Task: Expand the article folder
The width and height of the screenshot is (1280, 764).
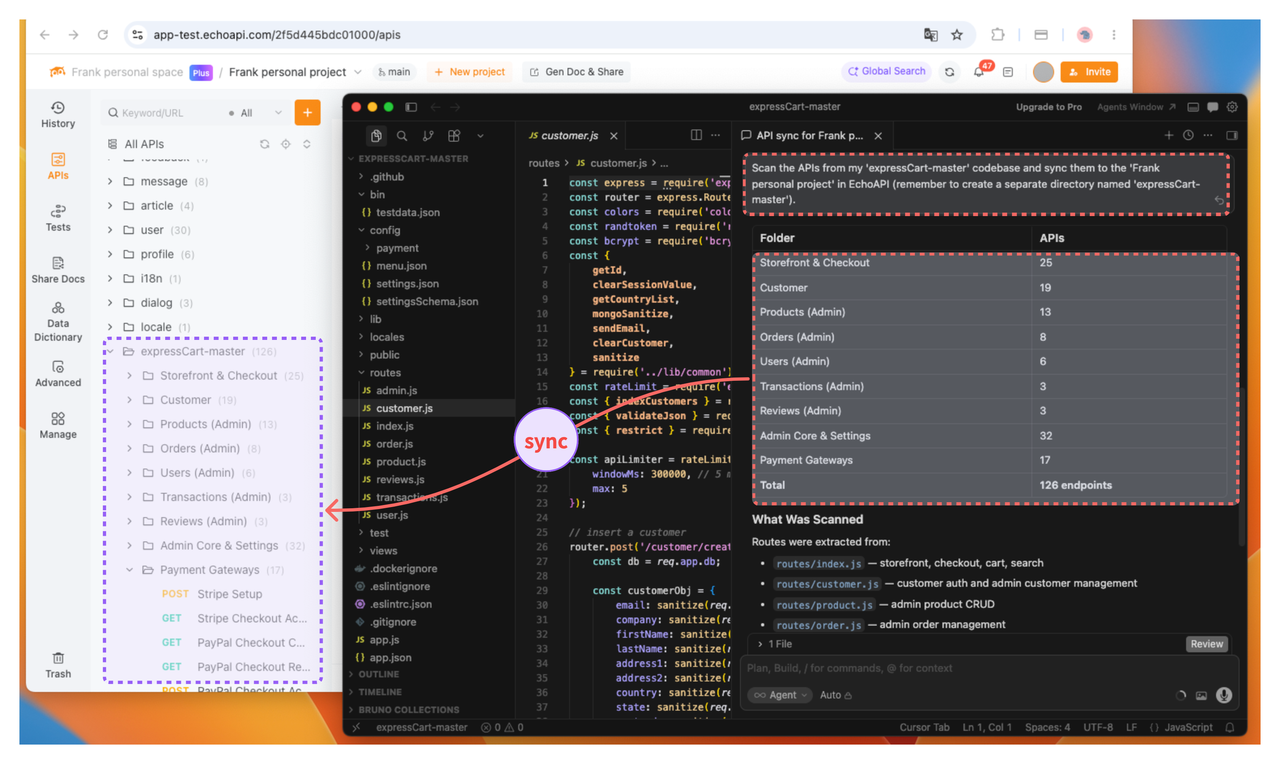Action: click(x=110, y=206)
